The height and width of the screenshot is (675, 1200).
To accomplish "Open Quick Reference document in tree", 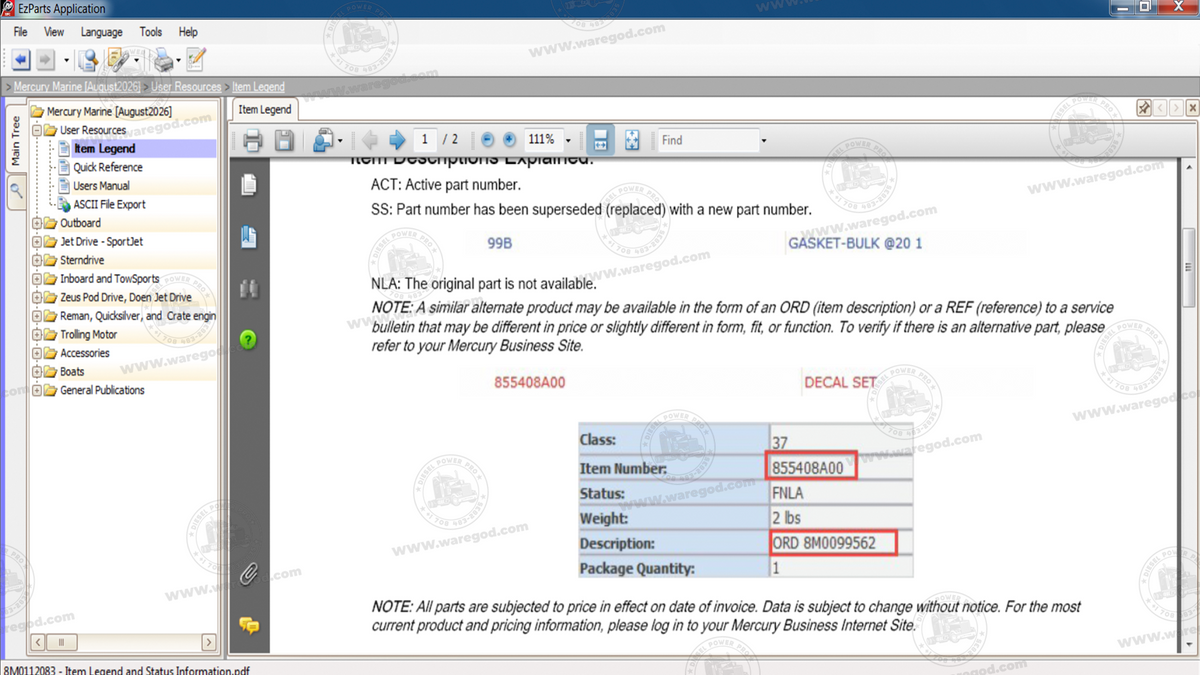I will click(x=107, y=167).
